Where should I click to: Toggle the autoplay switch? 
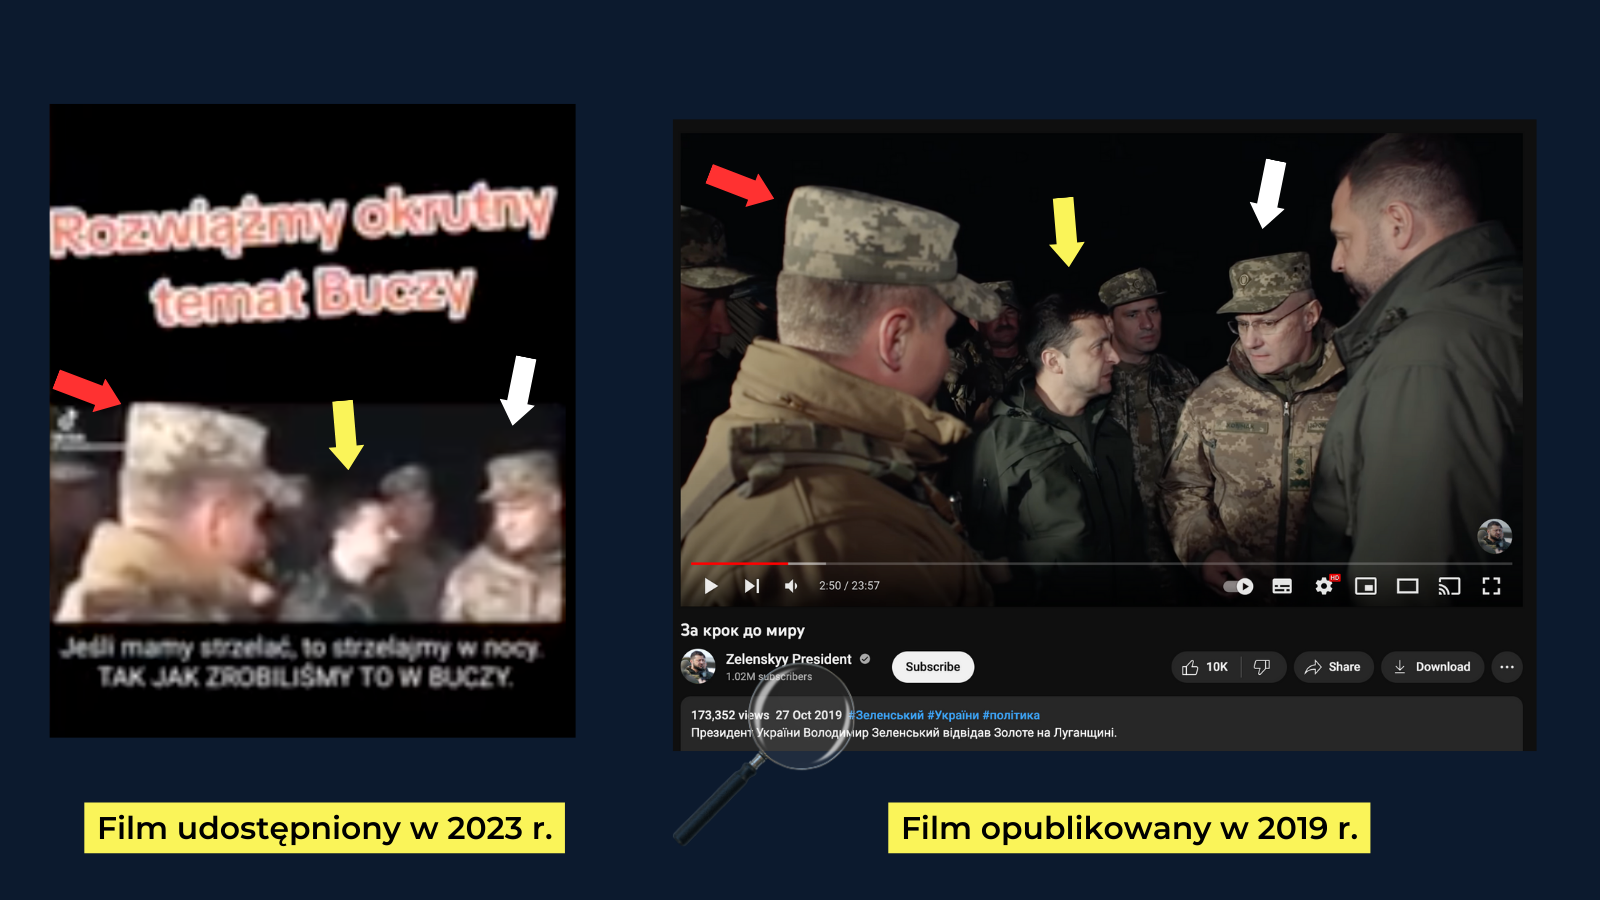[1239, 586]
